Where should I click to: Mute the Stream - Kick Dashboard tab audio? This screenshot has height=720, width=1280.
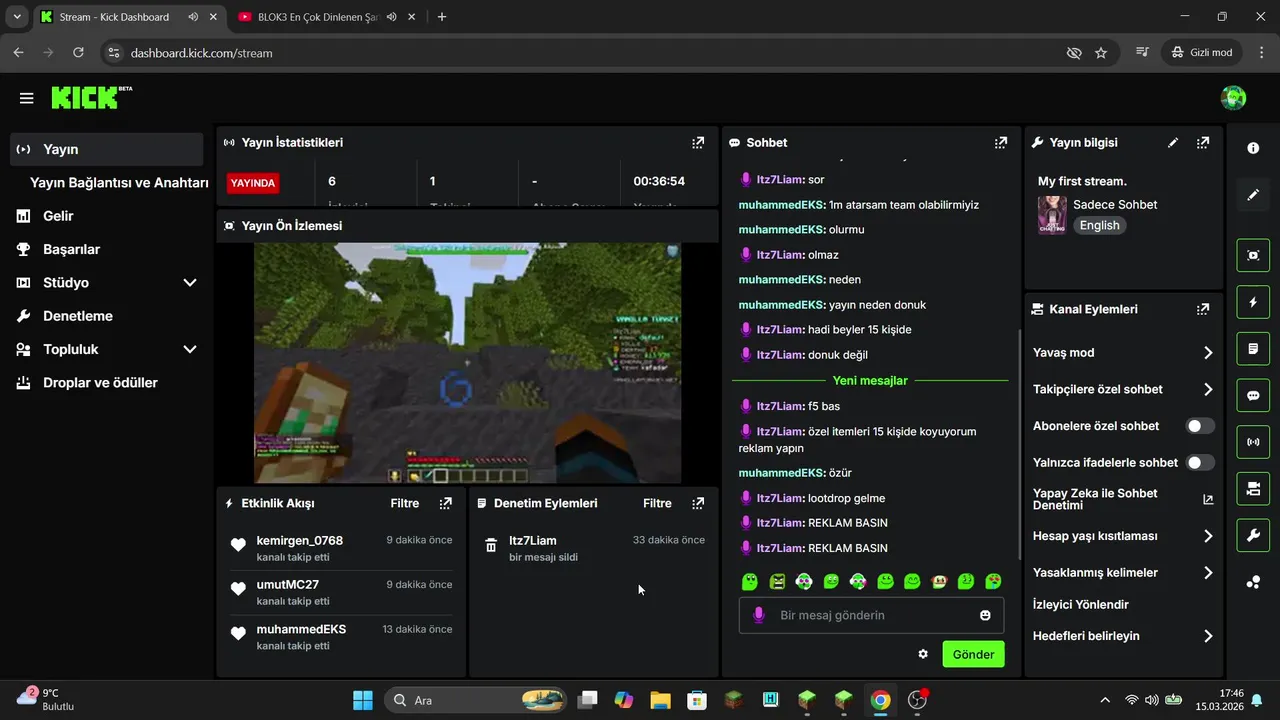click(193, 17)
